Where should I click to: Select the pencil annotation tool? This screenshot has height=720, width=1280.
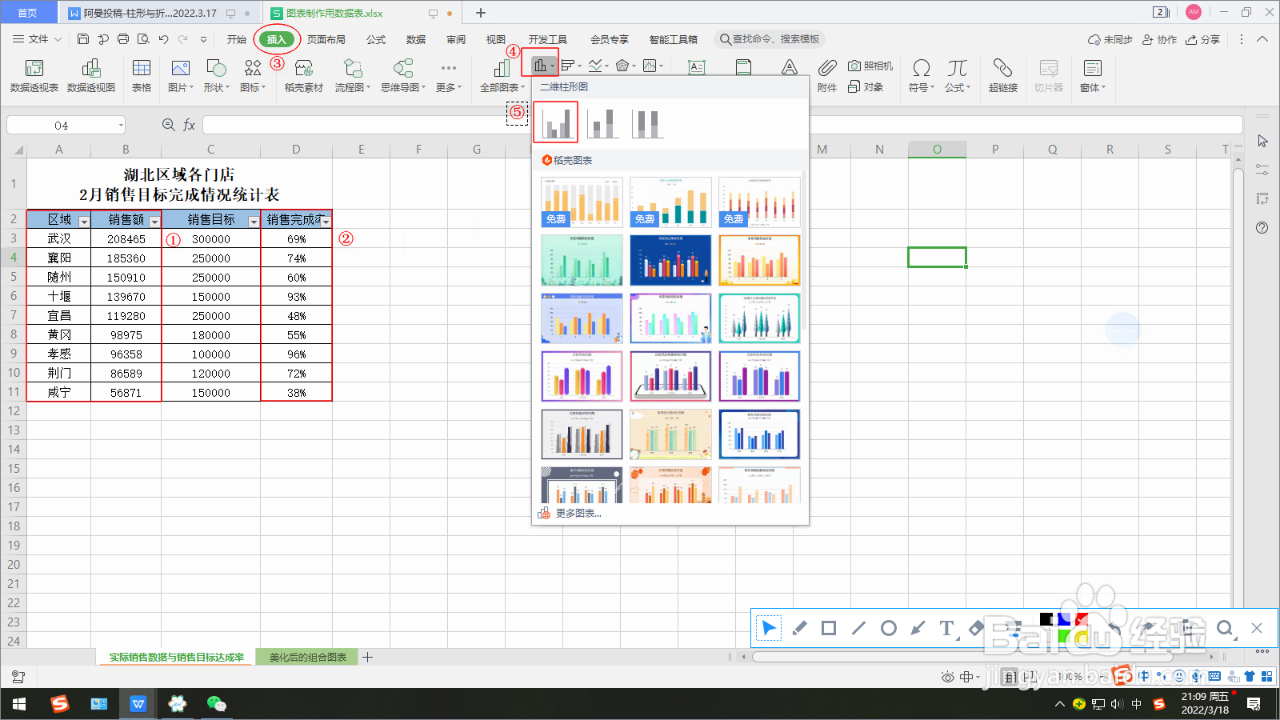click(798, 628)
